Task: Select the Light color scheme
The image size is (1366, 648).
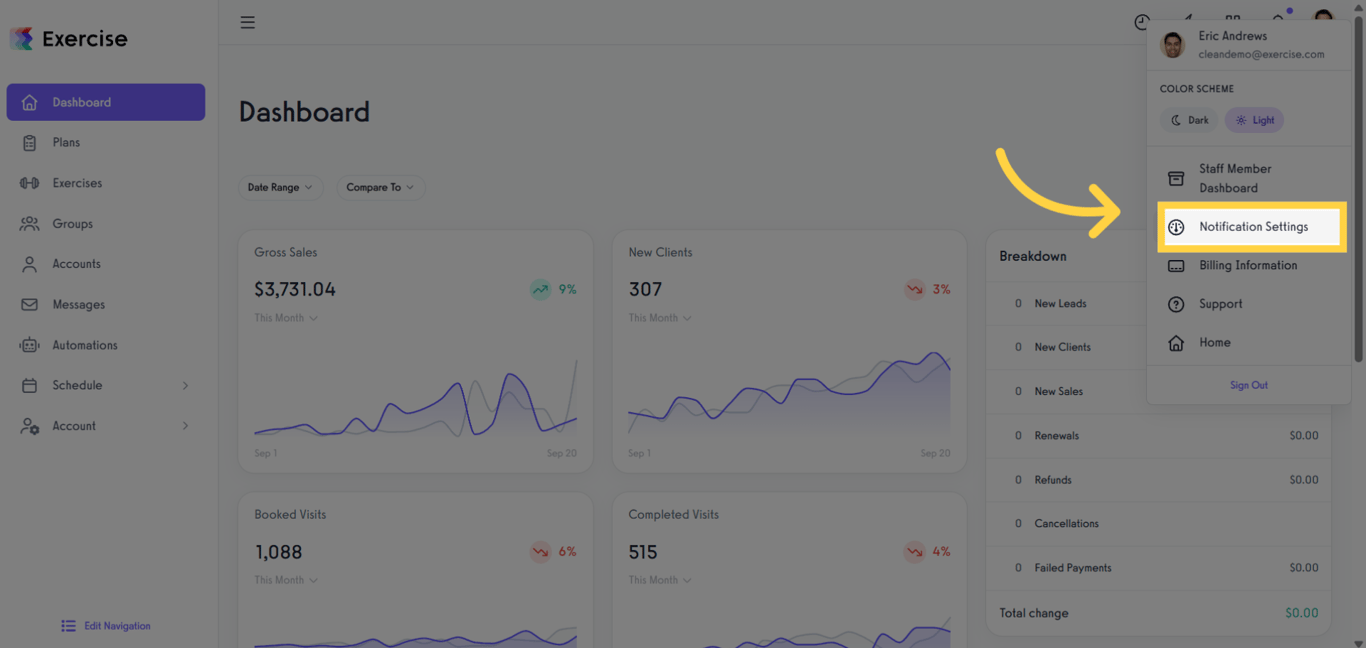Action: 1254,120
